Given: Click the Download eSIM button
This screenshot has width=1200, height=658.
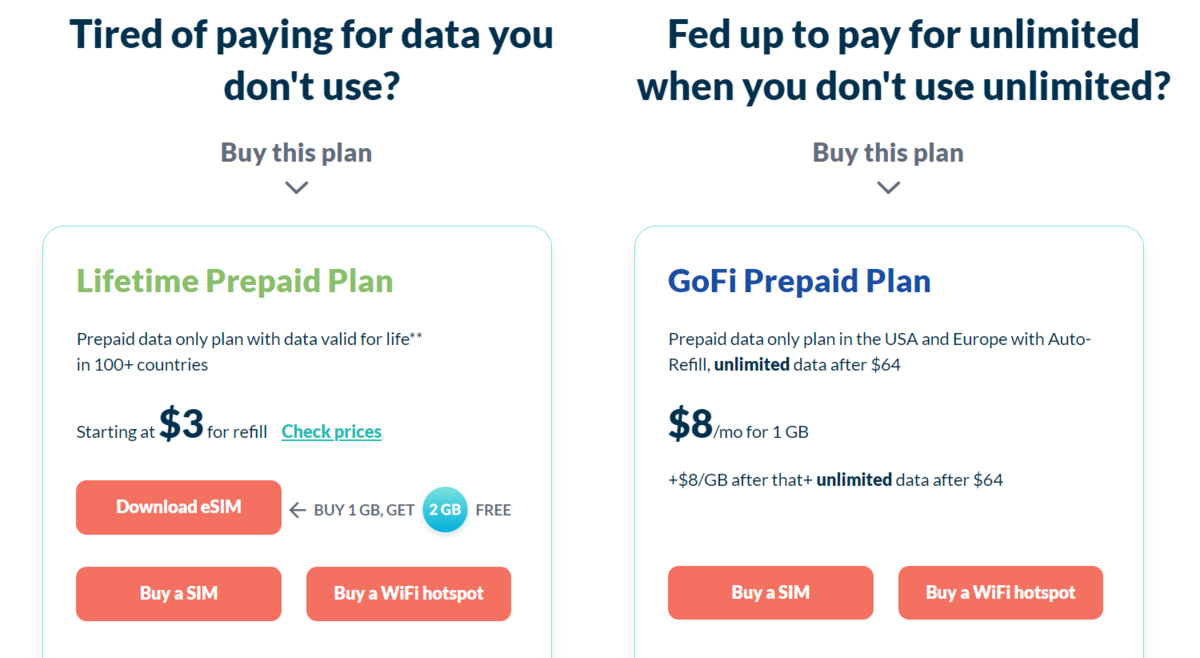Looking at the screenshot, I should point(178,507).
